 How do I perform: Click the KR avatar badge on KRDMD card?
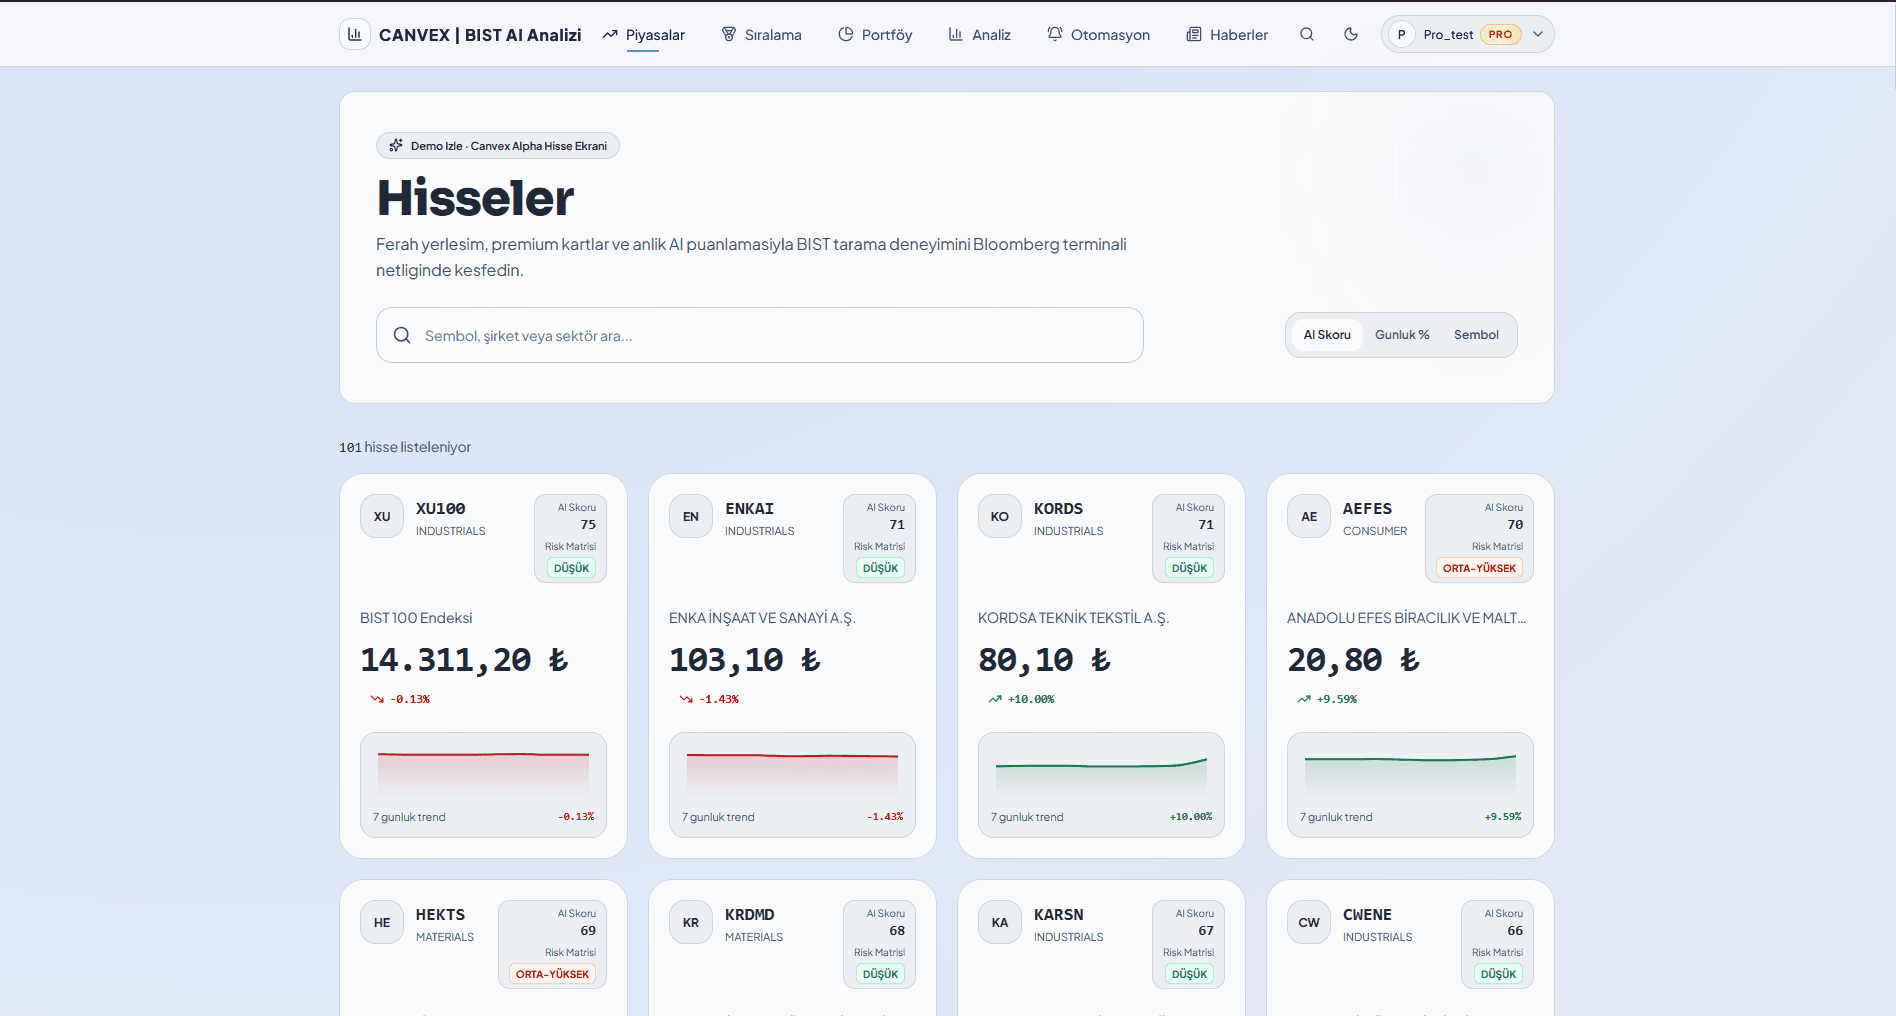click(691, 923)
